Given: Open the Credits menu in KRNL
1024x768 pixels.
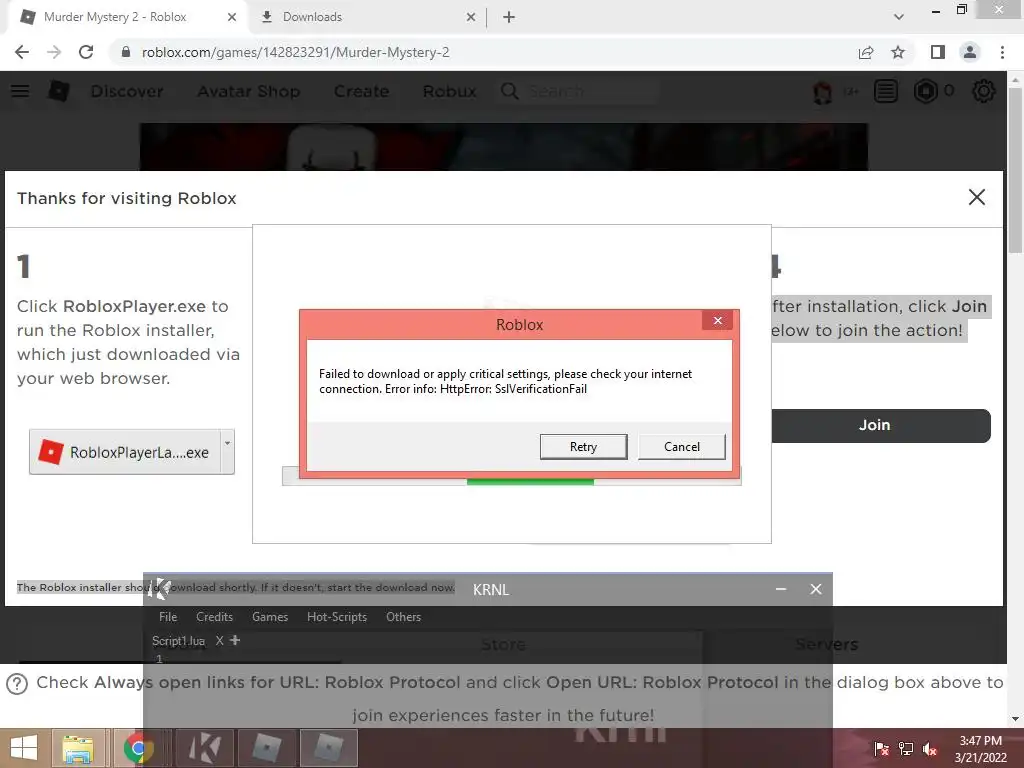Looking at the screenshot, I should [x=214, y=616].
